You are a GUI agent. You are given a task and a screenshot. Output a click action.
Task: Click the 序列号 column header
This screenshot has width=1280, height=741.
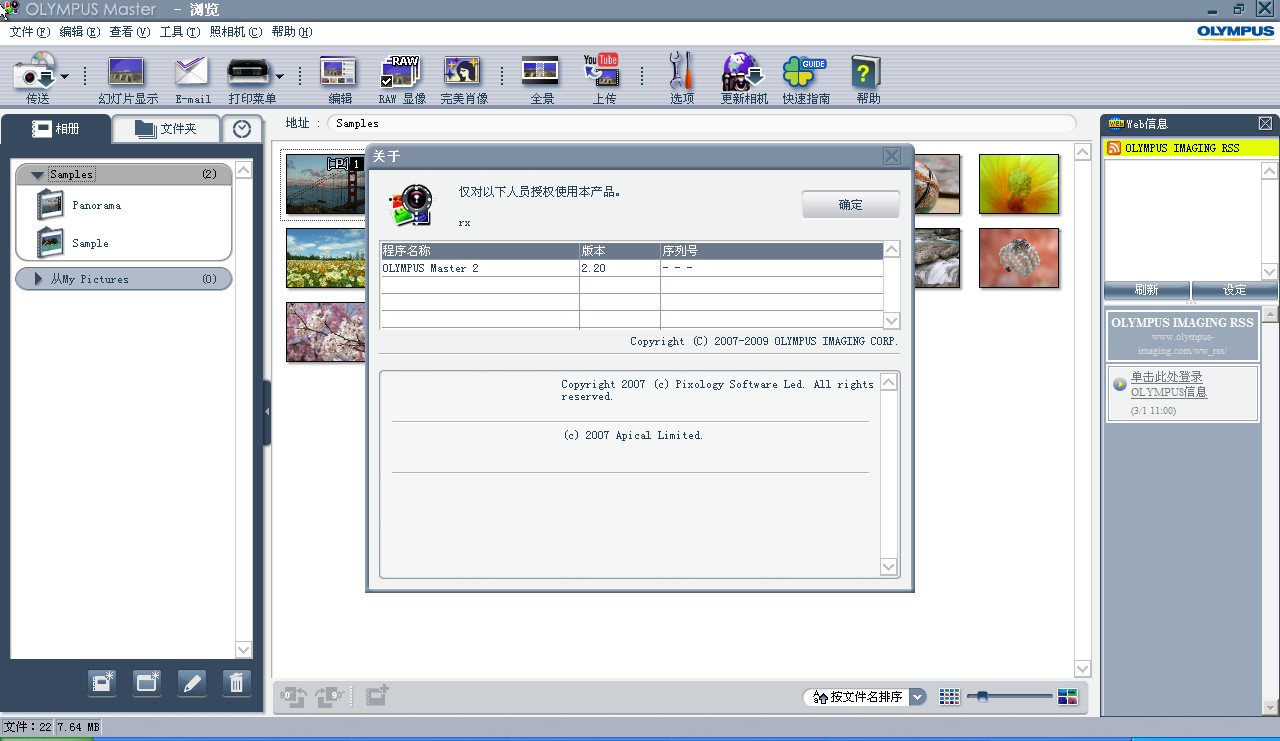(771, 251)
